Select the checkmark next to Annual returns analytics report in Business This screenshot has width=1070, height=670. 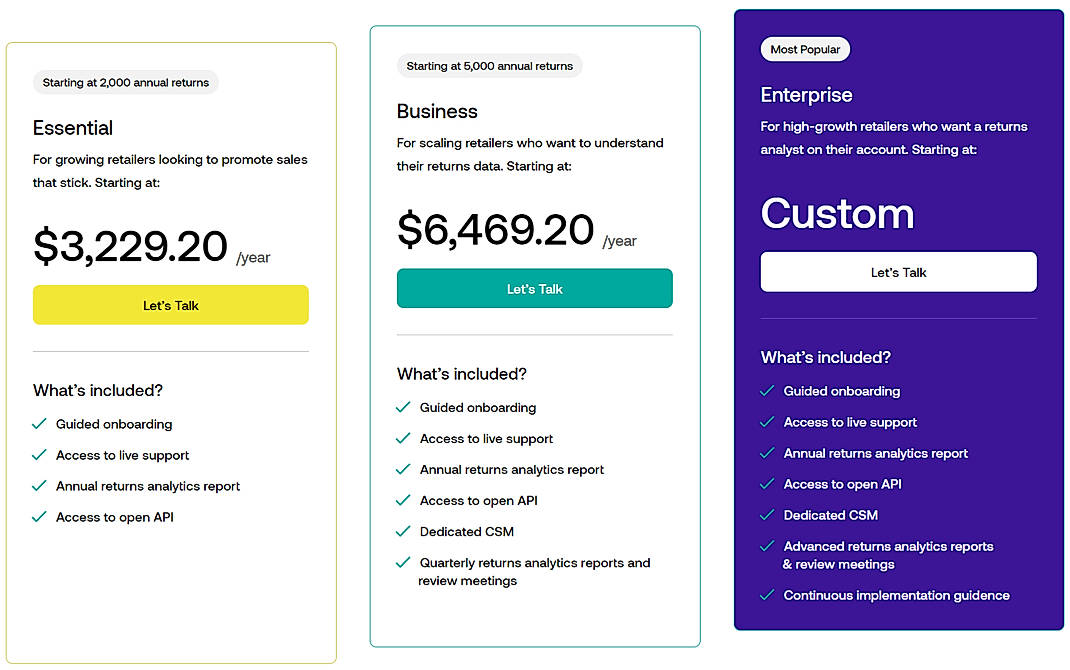(403, 469)
